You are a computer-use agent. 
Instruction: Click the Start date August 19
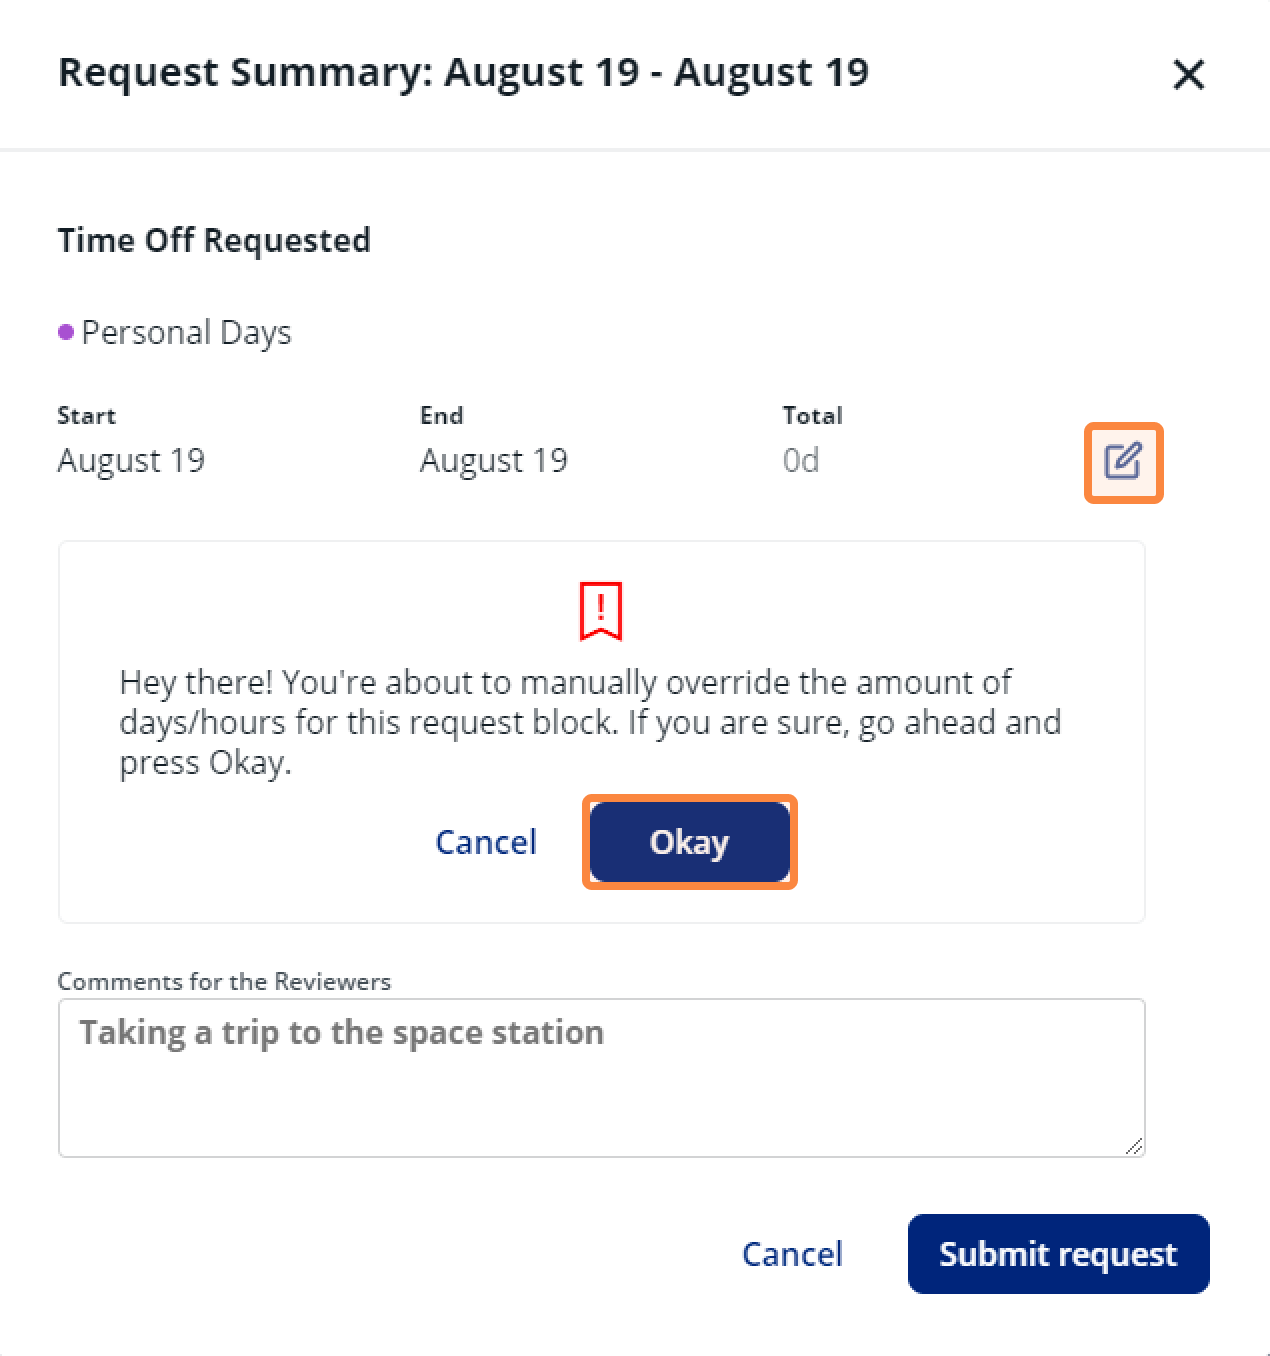click(131, 460)
